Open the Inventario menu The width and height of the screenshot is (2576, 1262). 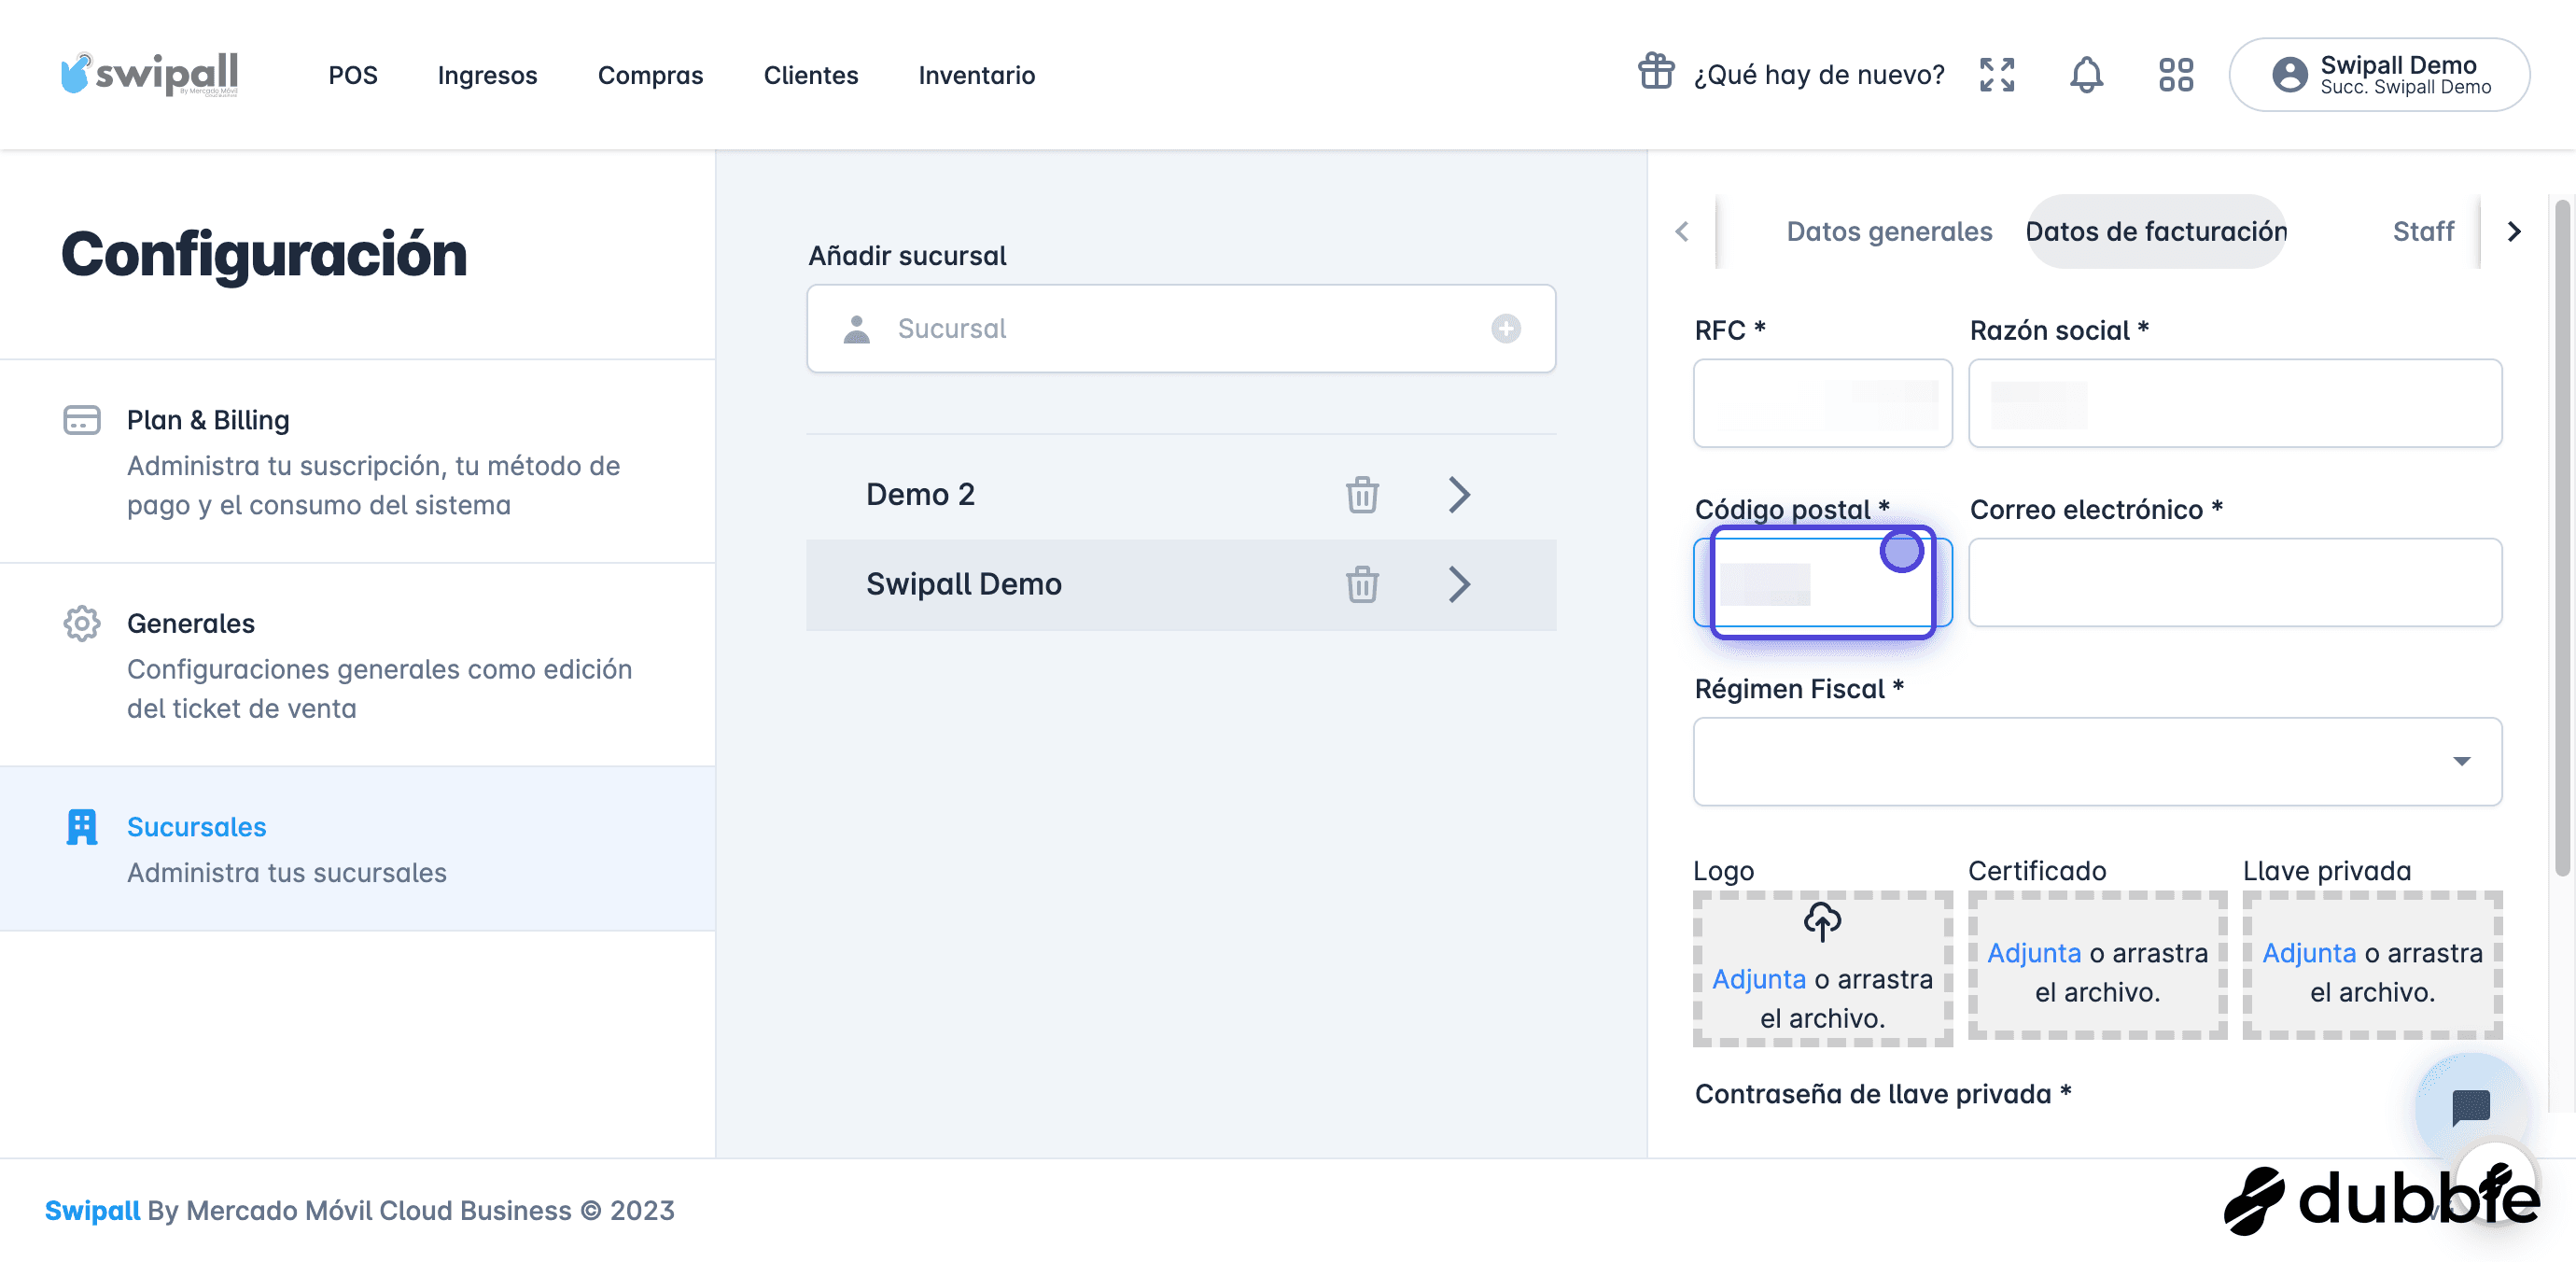[x=976, y=75]
